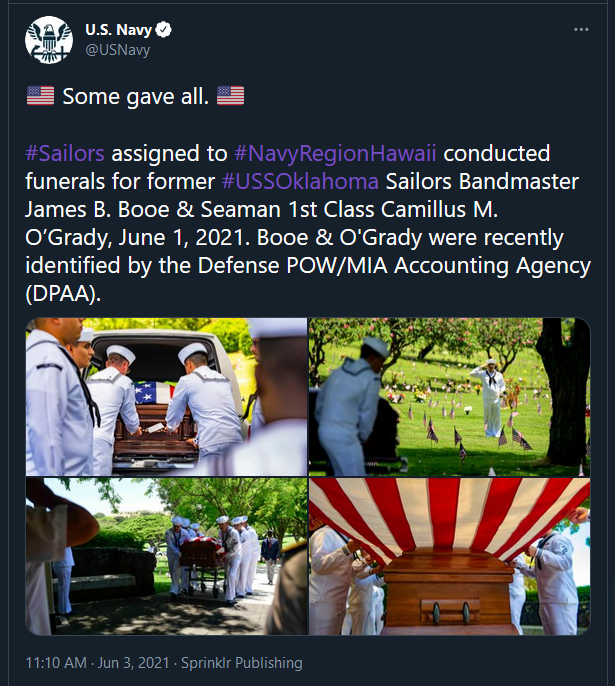The width and height of the screenshot is (615, 686).
Task: Click the flag emoji after 'gave all.'
Action: pyautogui.click(x=231, y=96)
